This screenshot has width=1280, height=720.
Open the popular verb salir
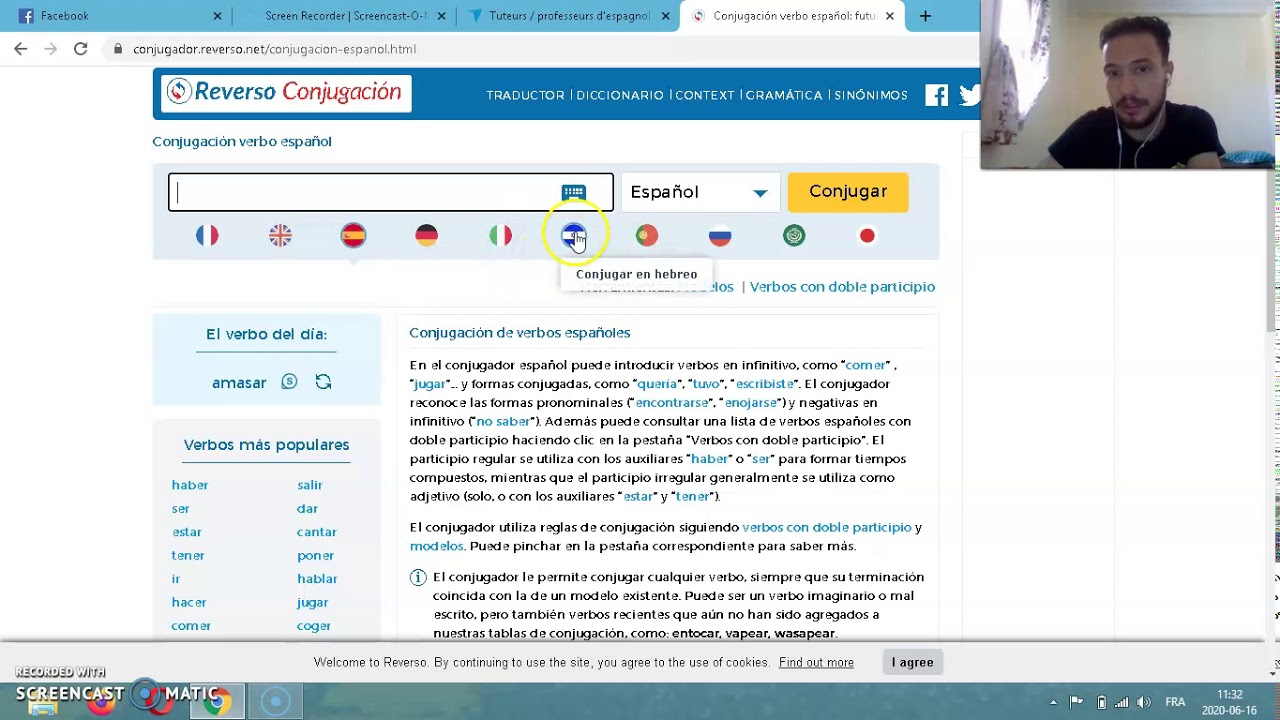(x=310, y=485)
